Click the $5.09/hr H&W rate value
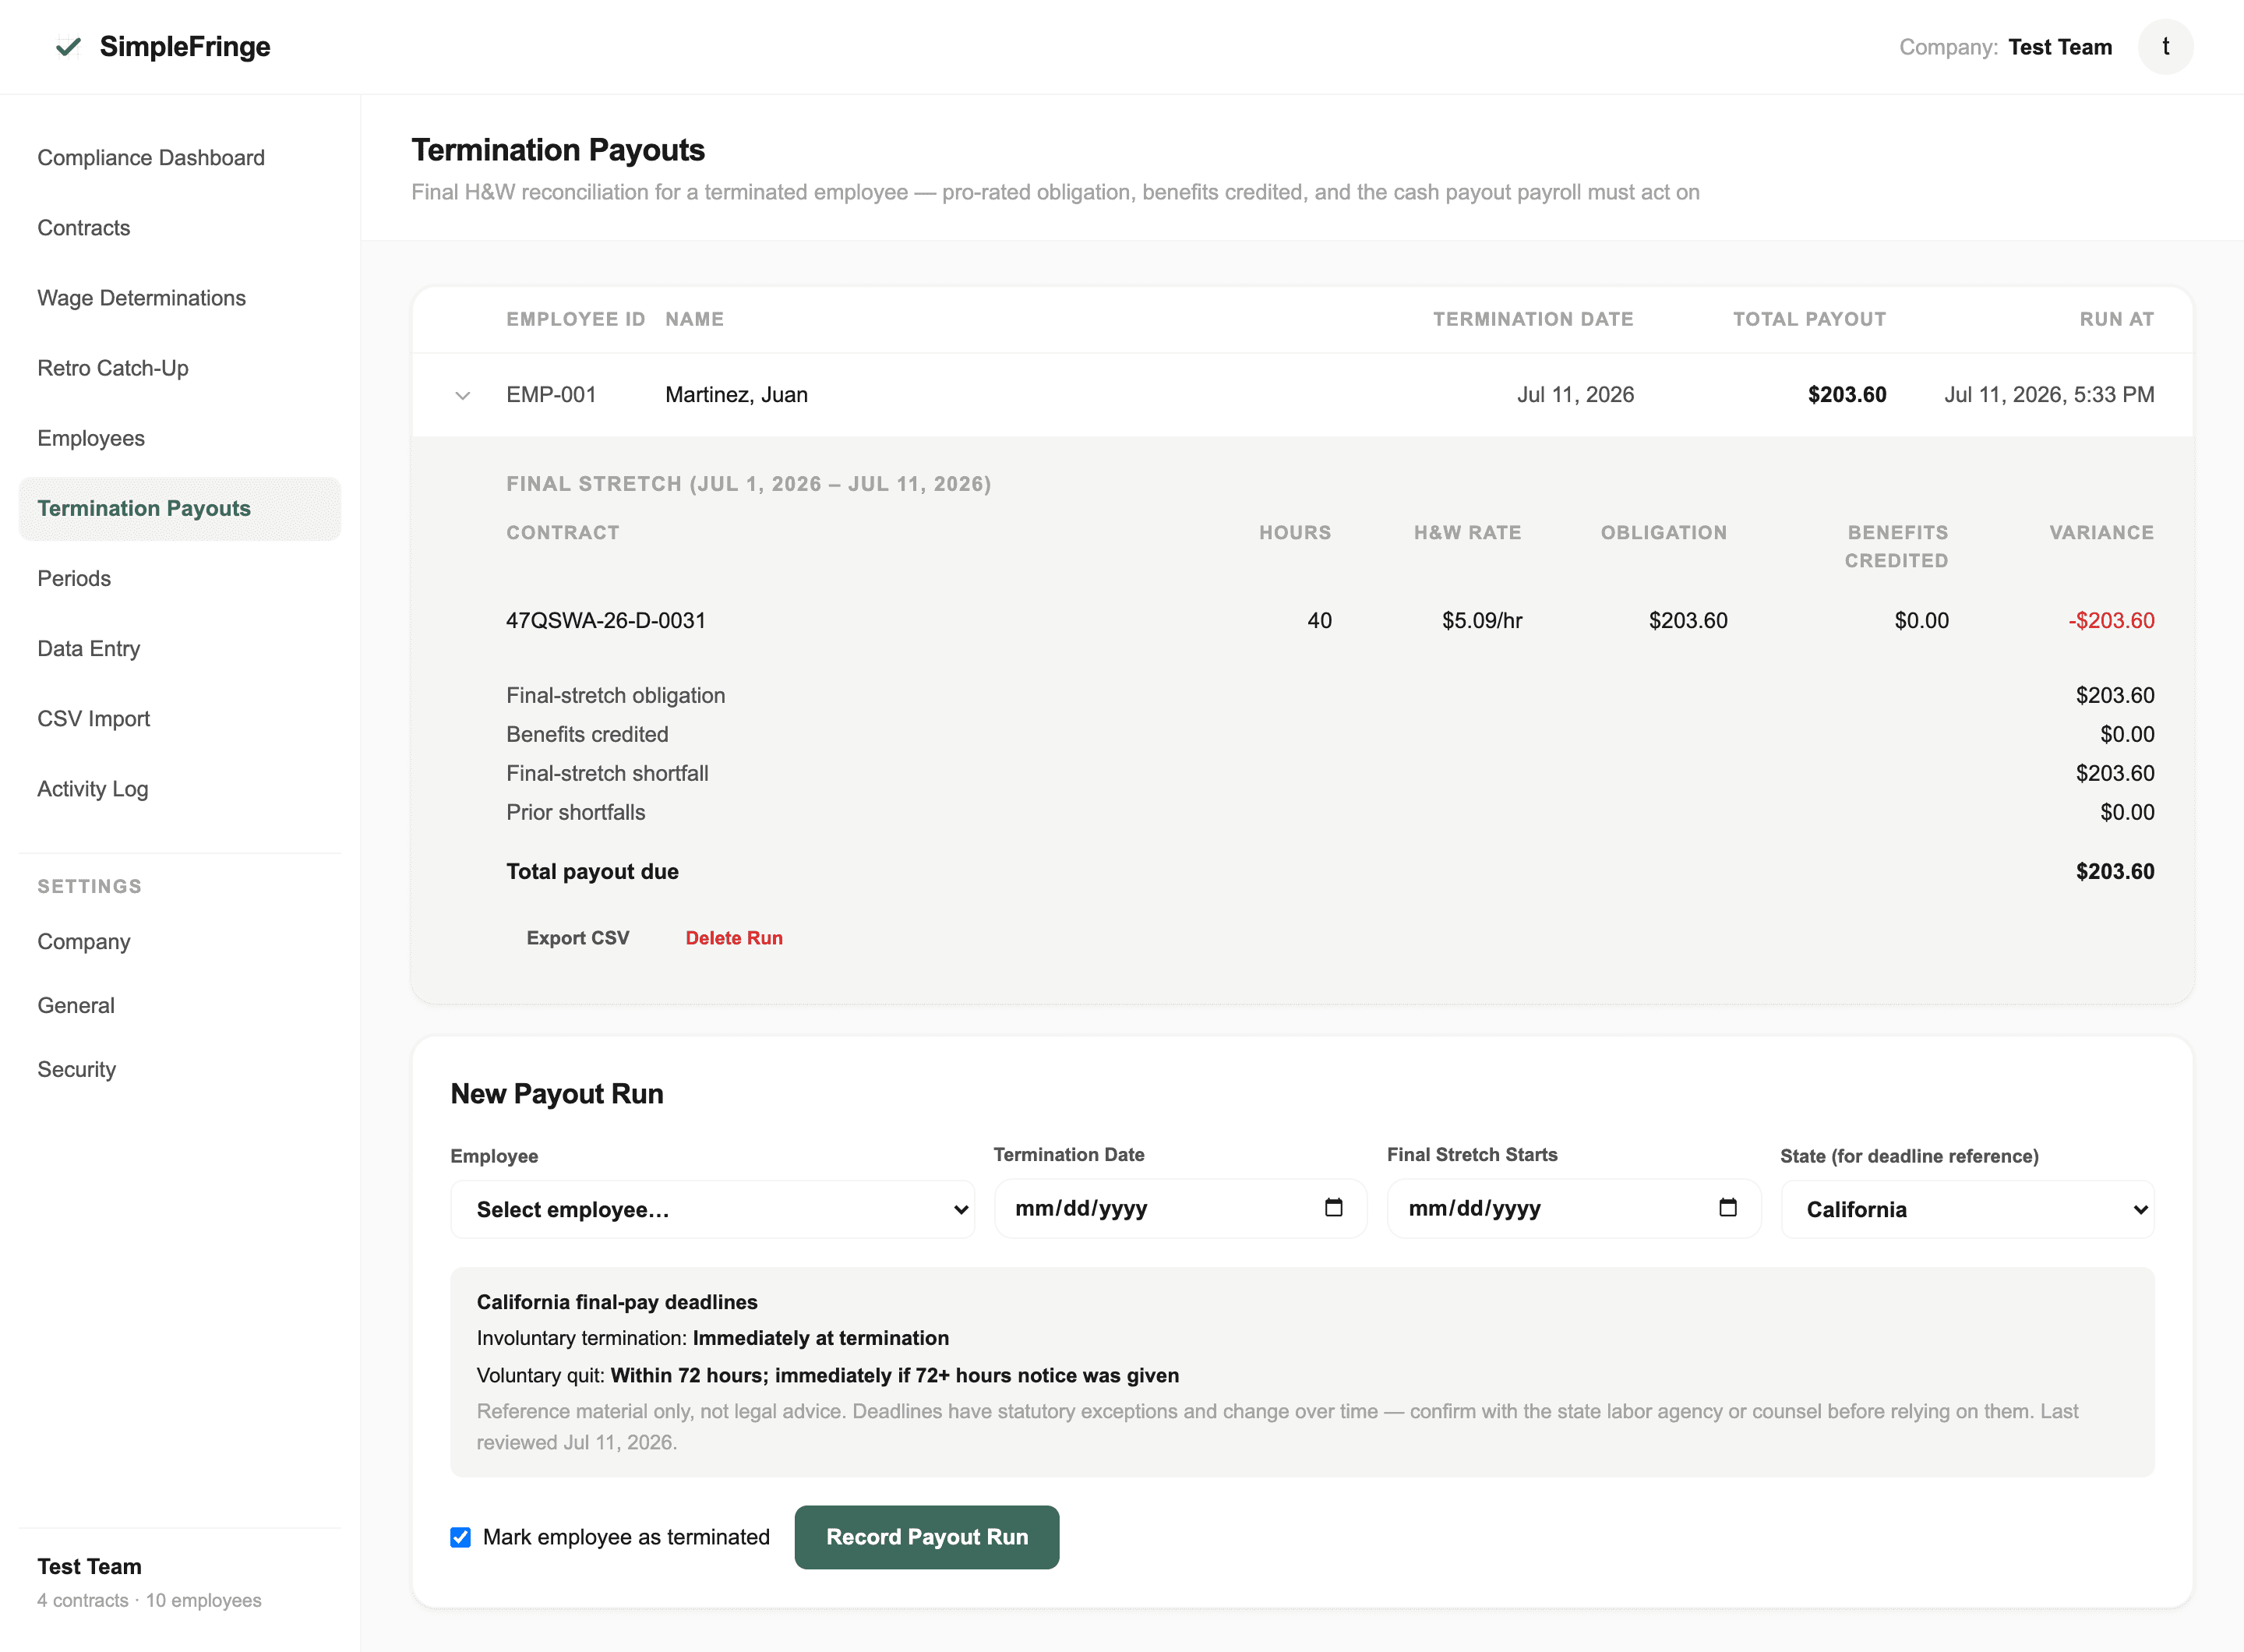This screenshot has width=2244, height=1652. coord(1482,621)
